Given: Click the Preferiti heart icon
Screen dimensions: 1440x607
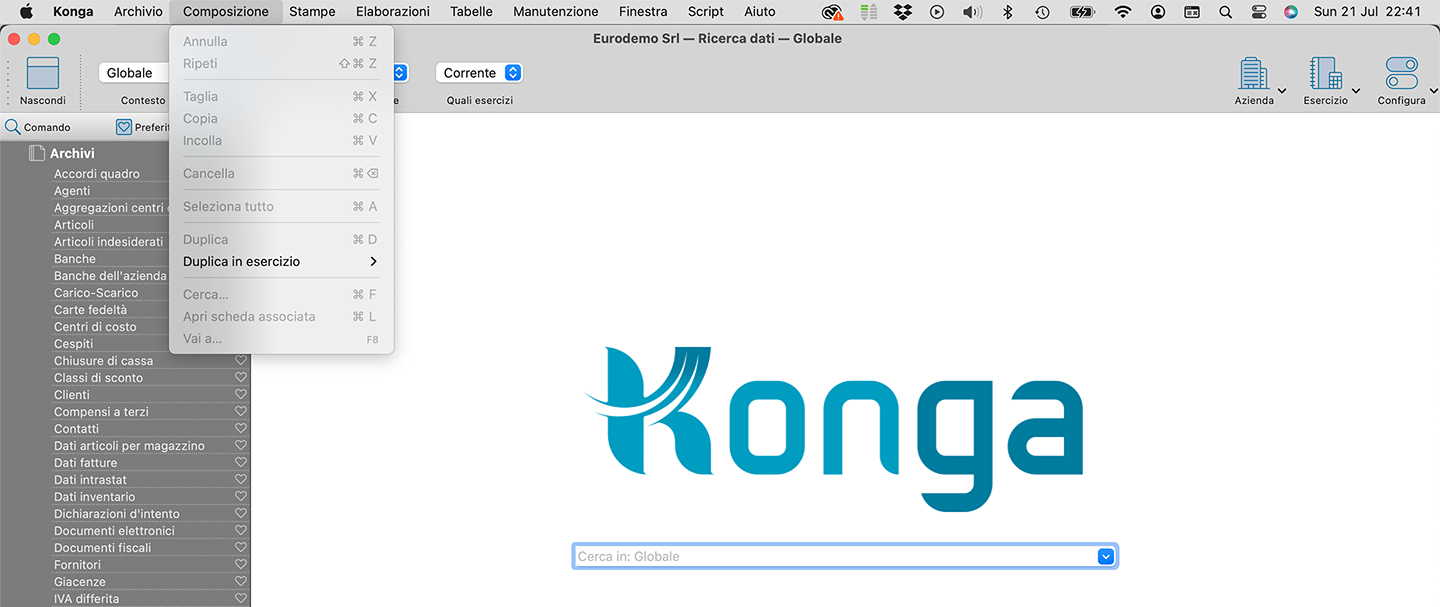Looking at the screenshot, I should 124,127.
